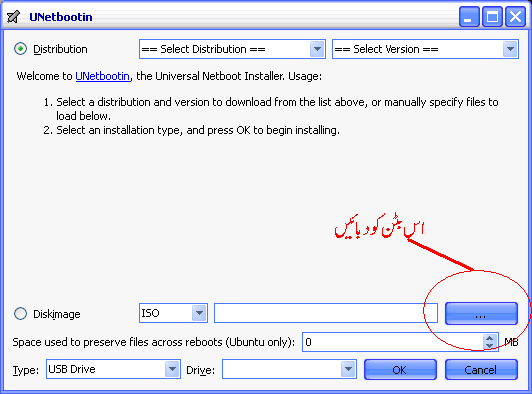
Task: Increase persistent space with up arrow
Action: coord(489,338)
